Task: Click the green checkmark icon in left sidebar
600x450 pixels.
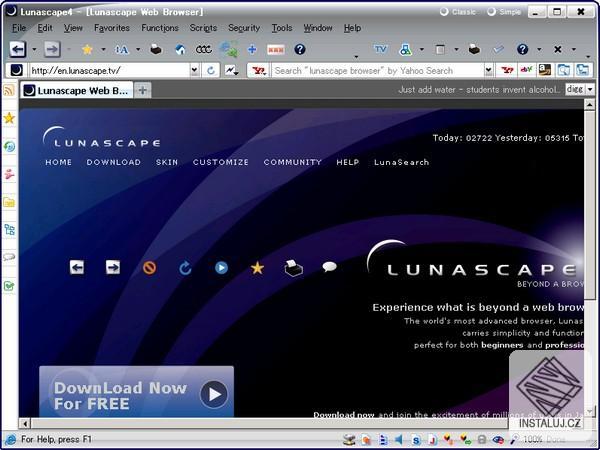Action: 9,285
